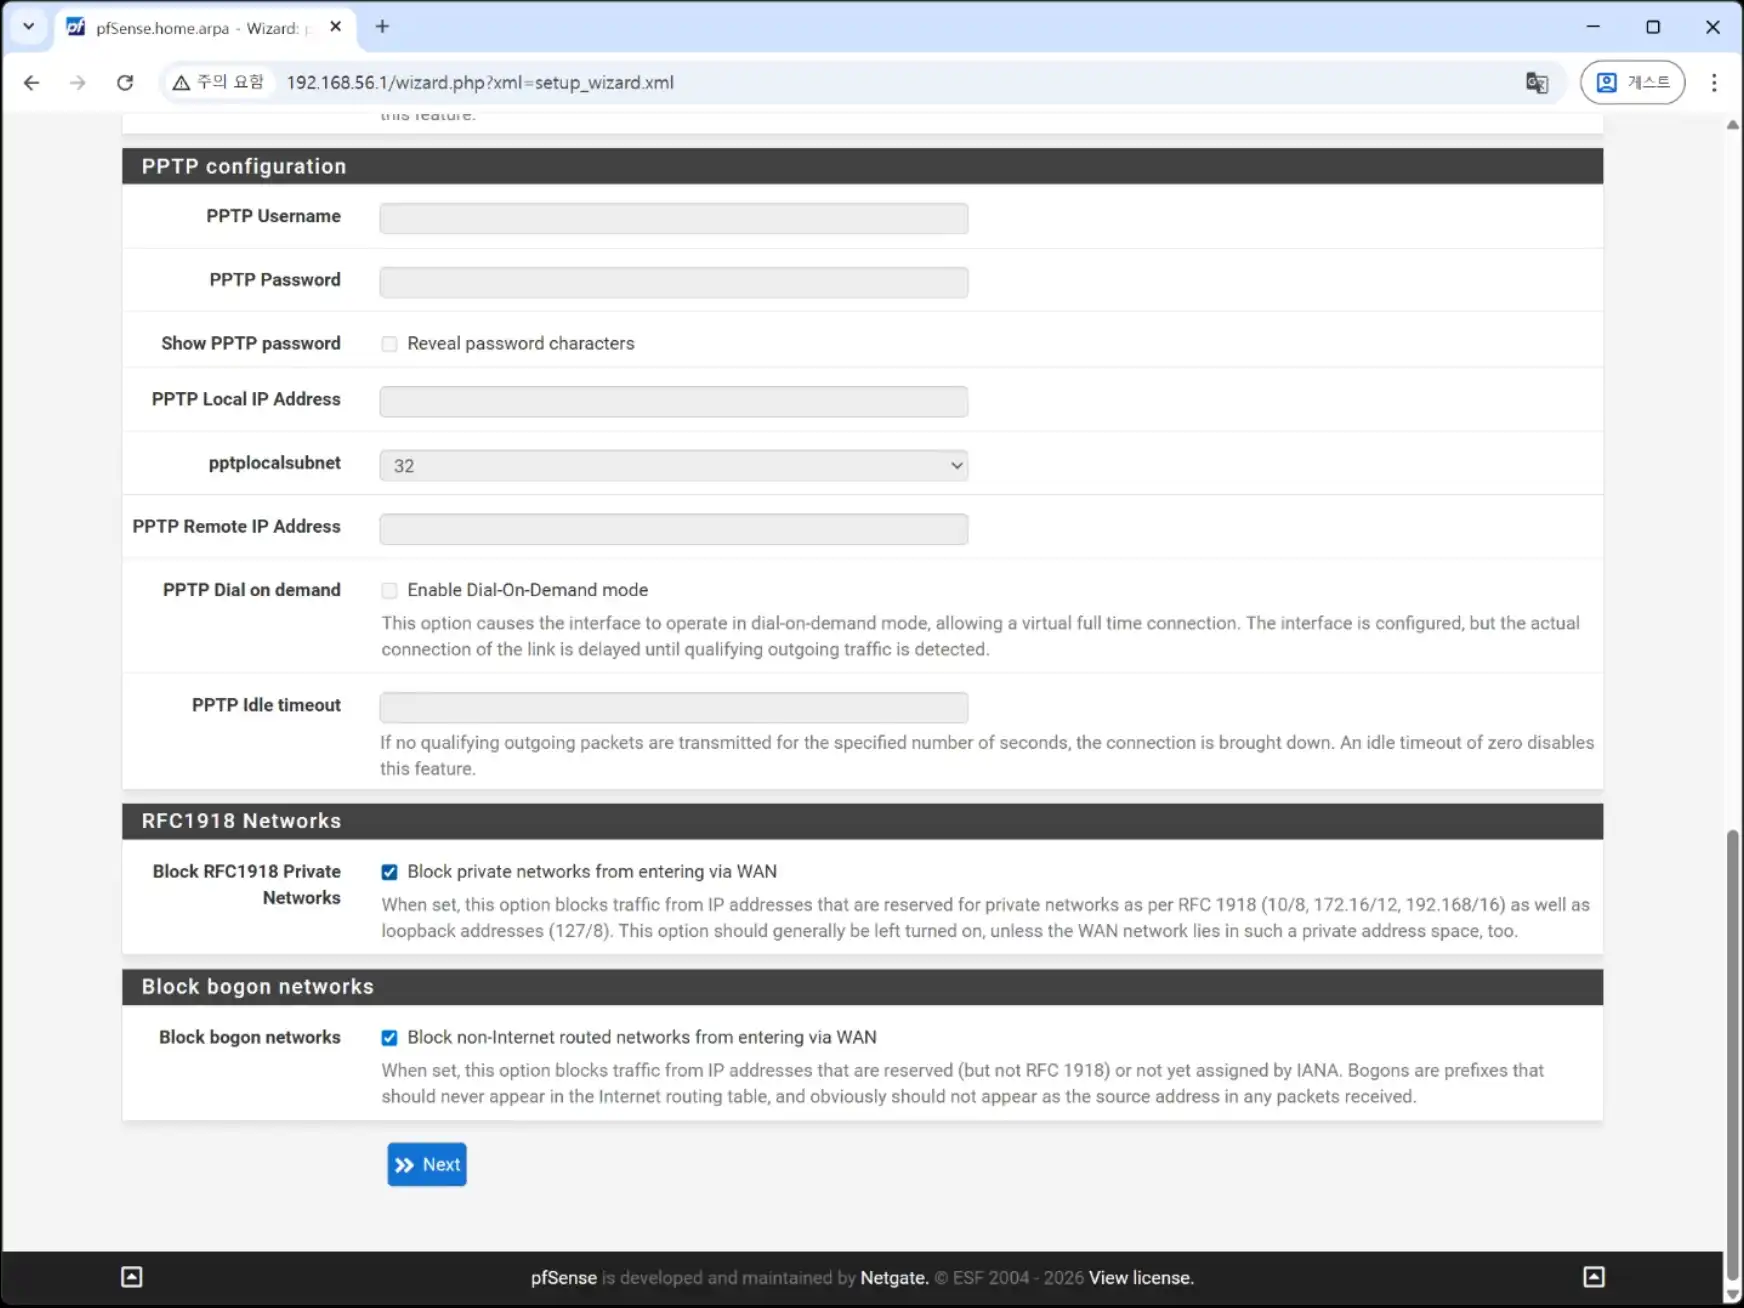Expand the tab search dropdown arrow
1744x1308 pixels.
(x=28, y=27)
